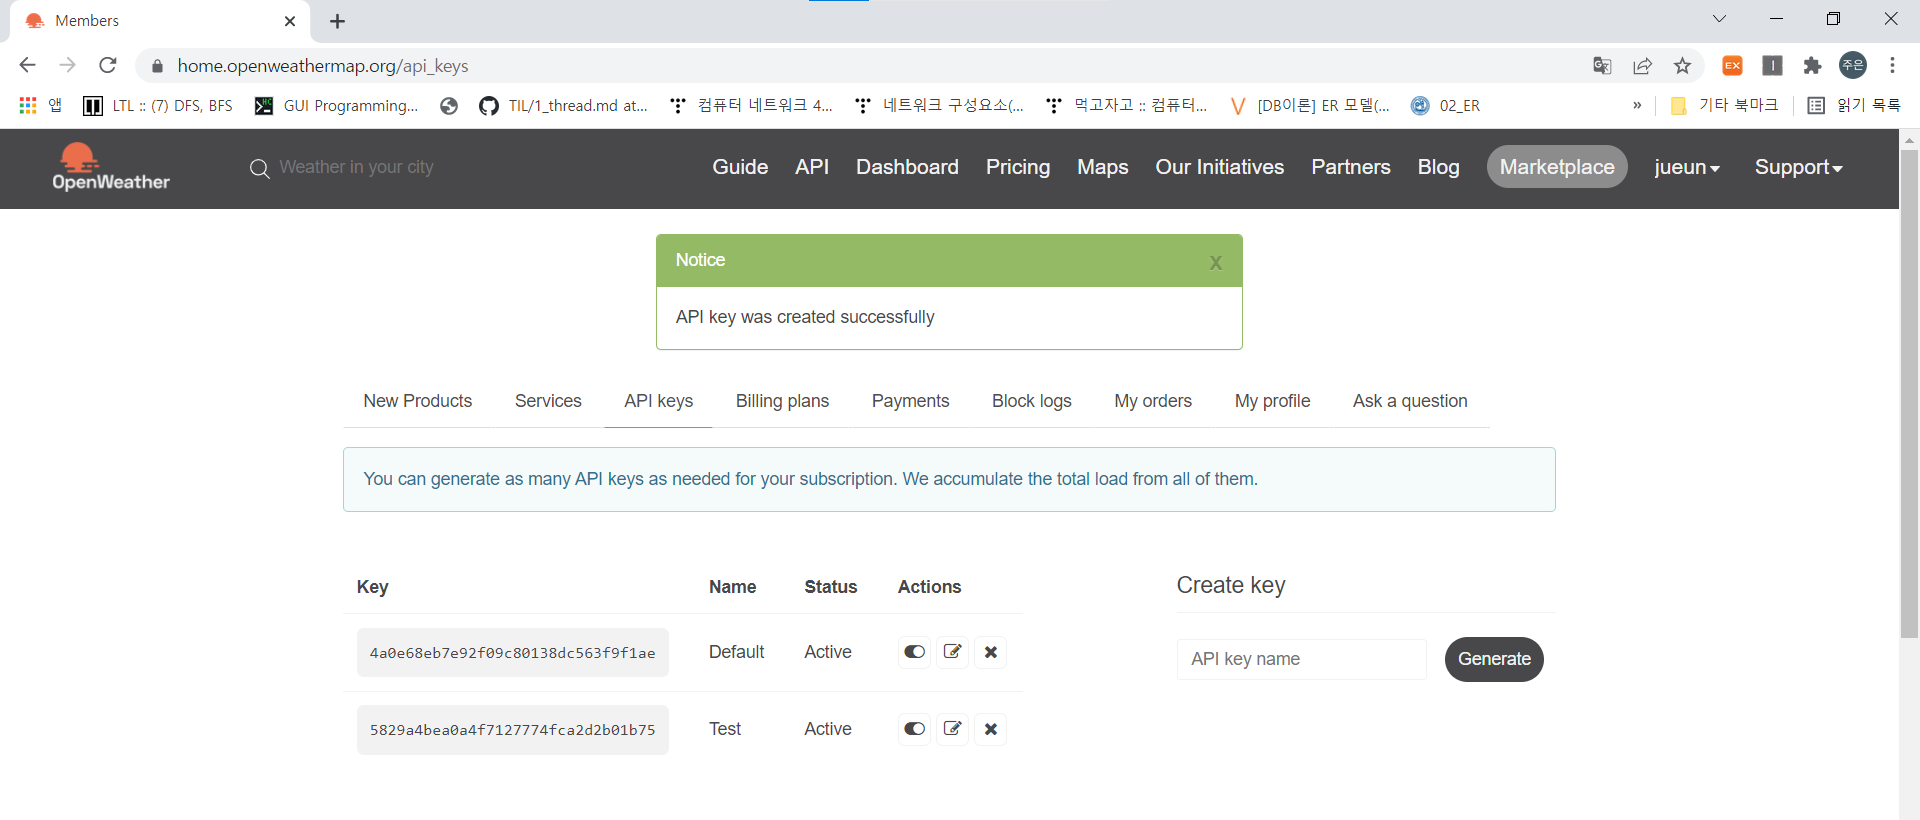Switch to the Billing plans tab
Screen dimensions: 1920x820
pyautogui.click(x=782, y=401)
